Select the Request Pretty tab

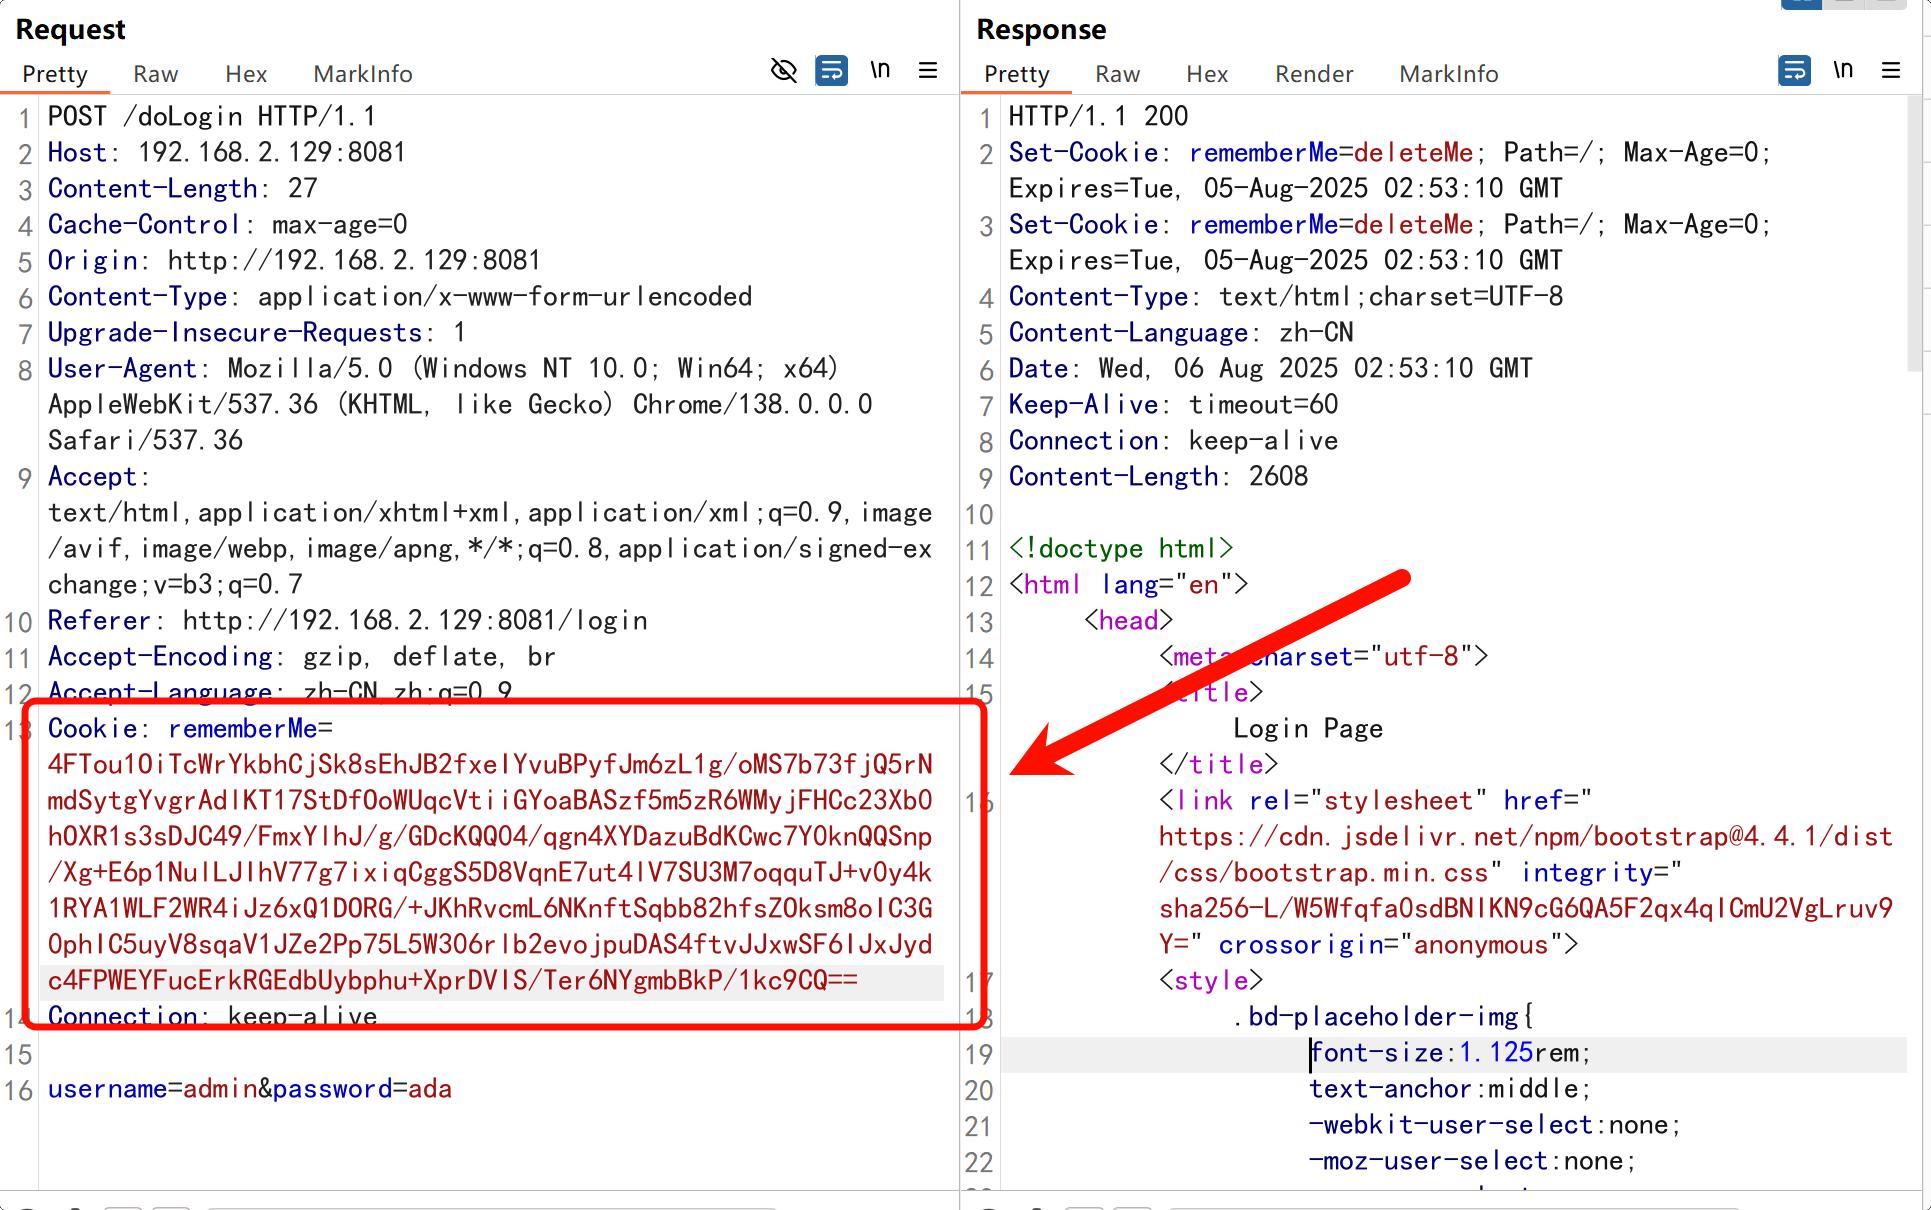[55, 74]
